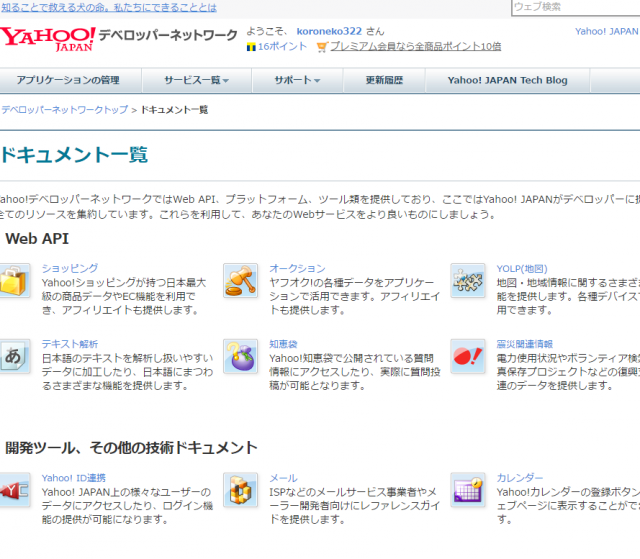Screen dimensions: 640x559
Task: Click the web search input field
Action: point(575,7)
